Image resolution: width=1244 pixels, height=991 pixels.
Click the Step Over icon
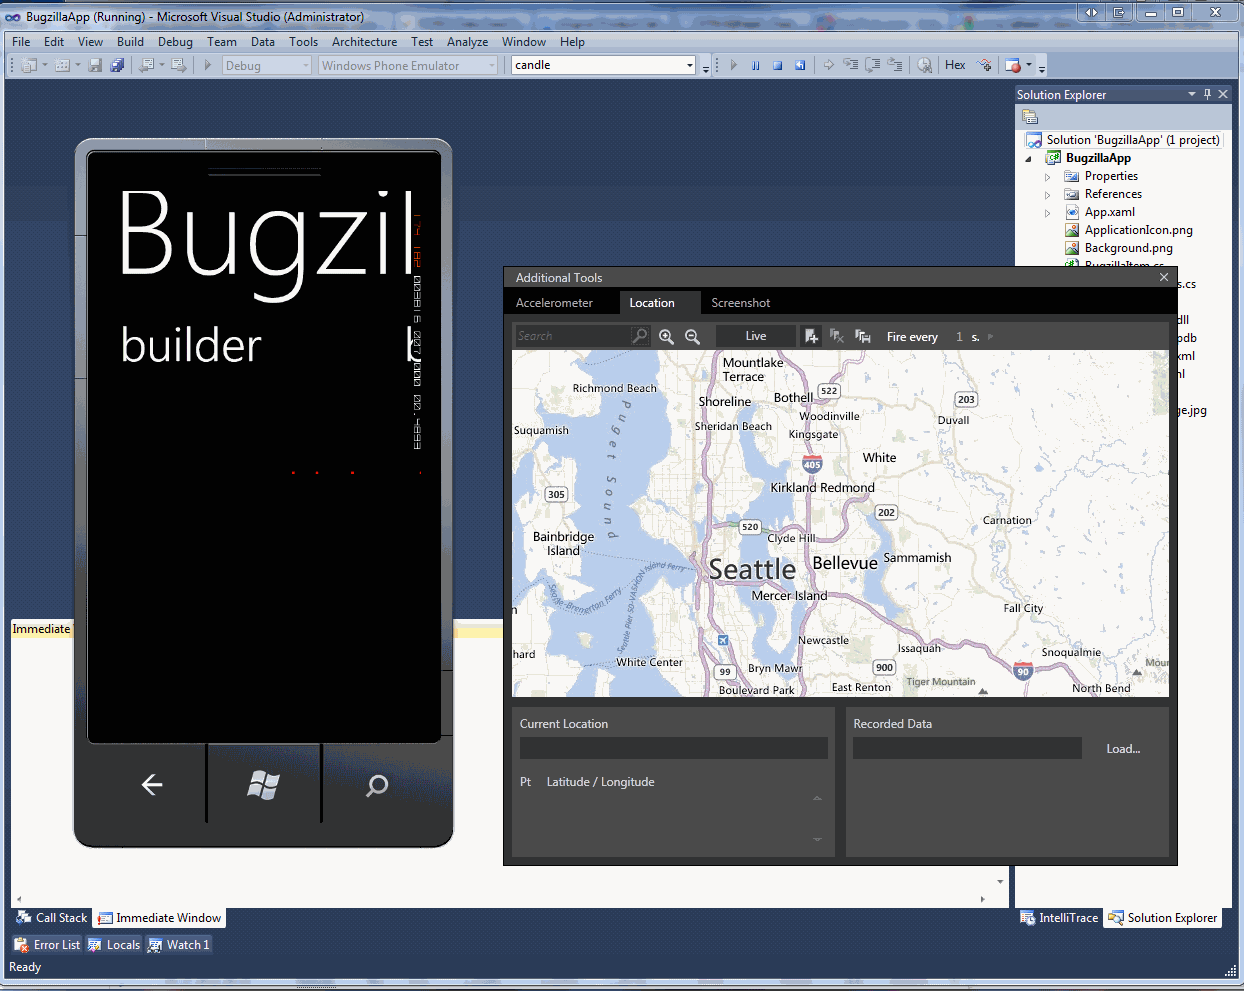[873, 65]
